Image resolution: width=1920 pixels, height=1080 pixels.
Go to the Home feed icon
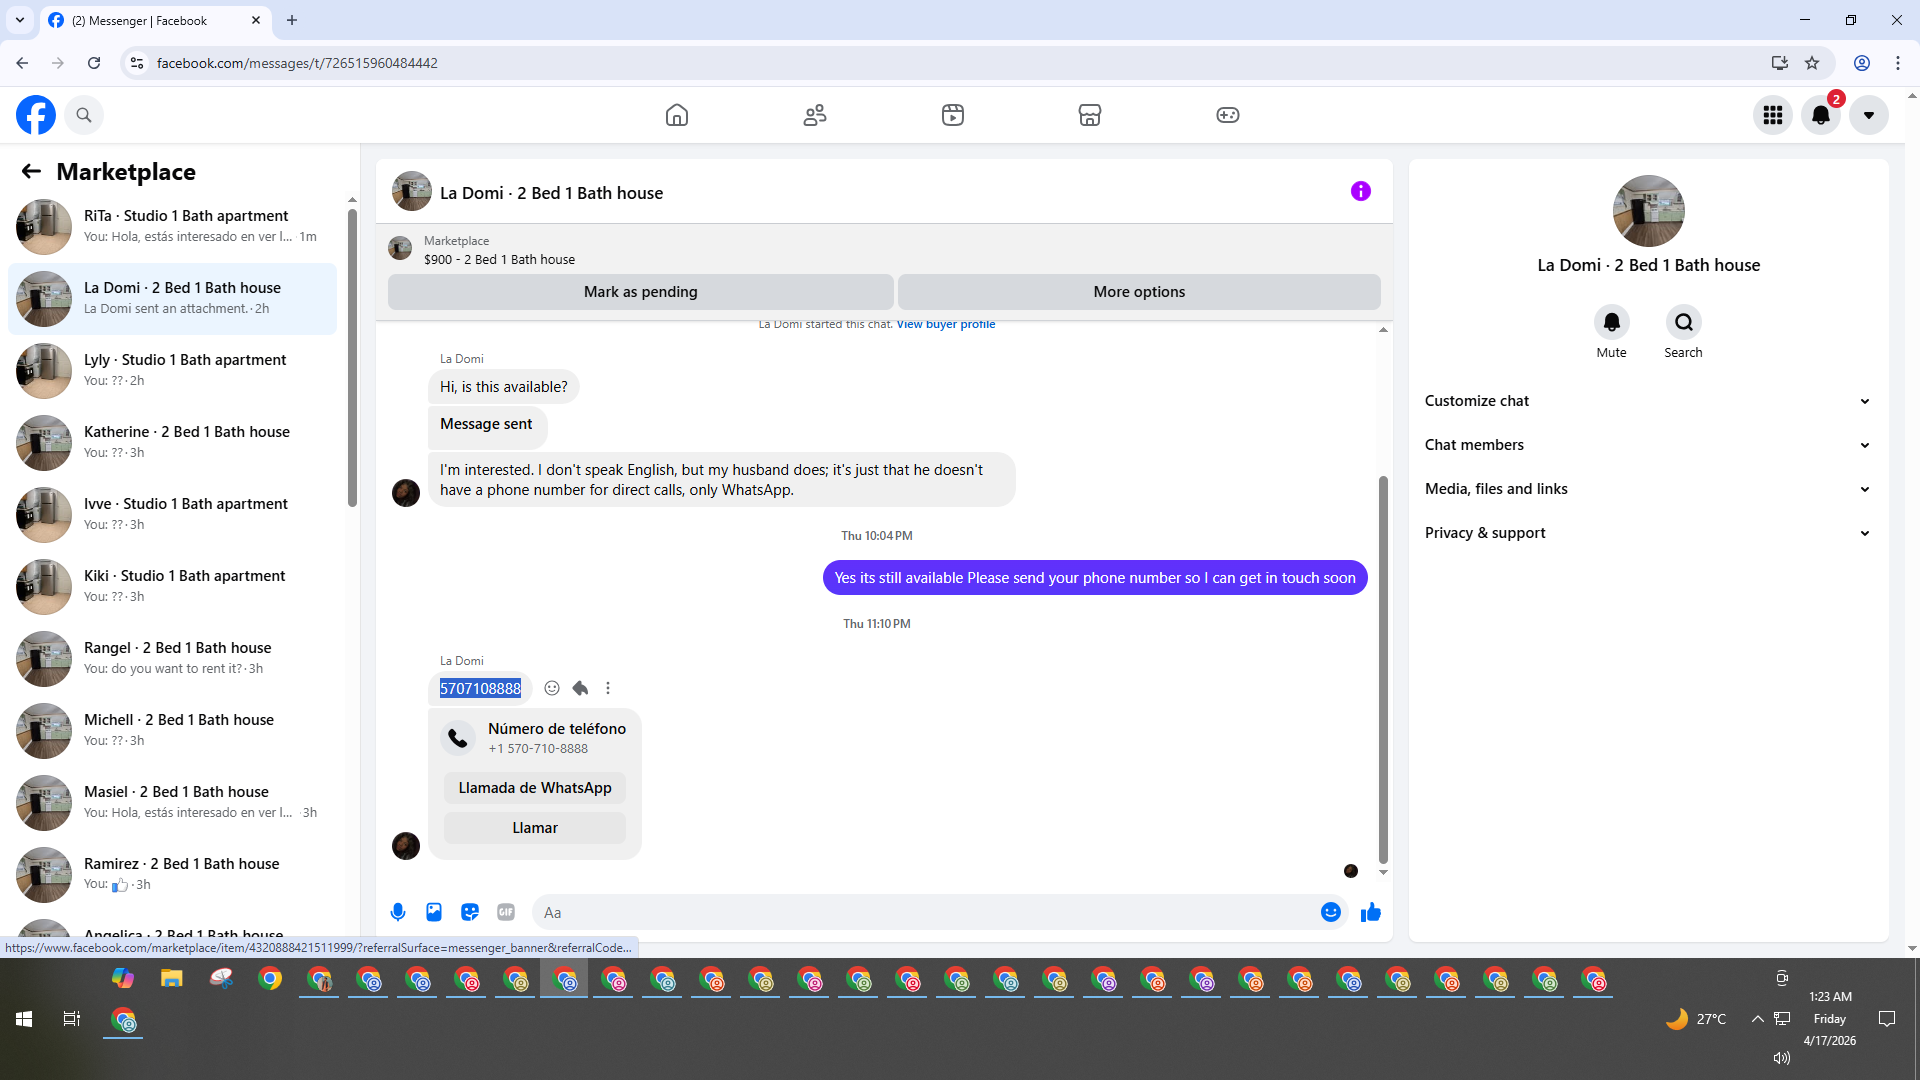click(x=677, y=115)
